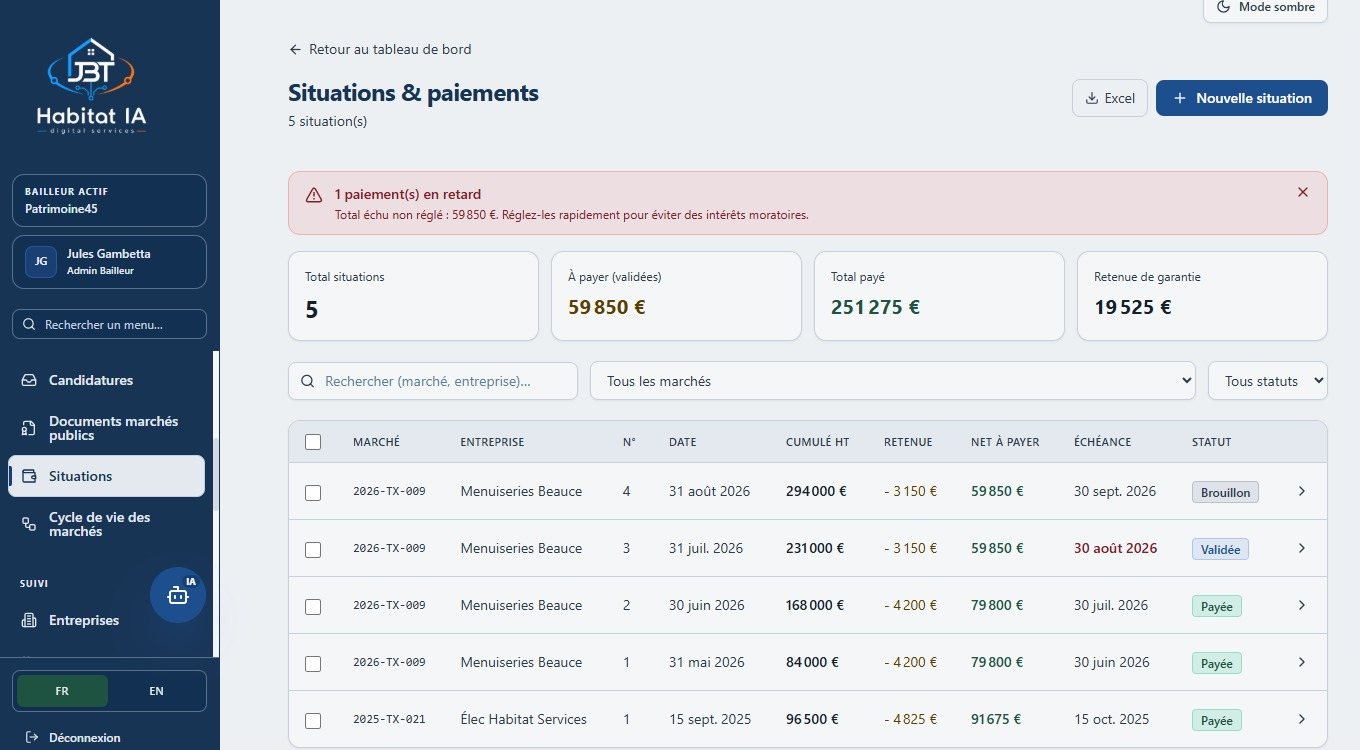This screenshot has width=1360, height=750.
Task: Check the Élec Habitat Services row
Action: [x=313, y=720]
